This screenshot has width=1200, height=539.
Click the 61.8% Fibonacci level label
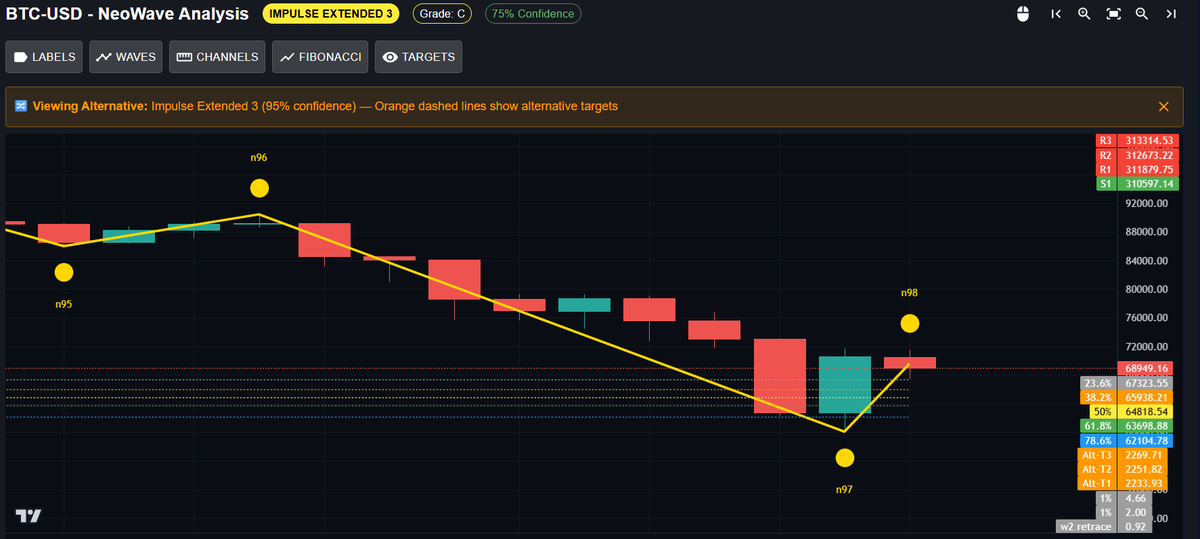pyautogui.click(x=1128, y=426)
